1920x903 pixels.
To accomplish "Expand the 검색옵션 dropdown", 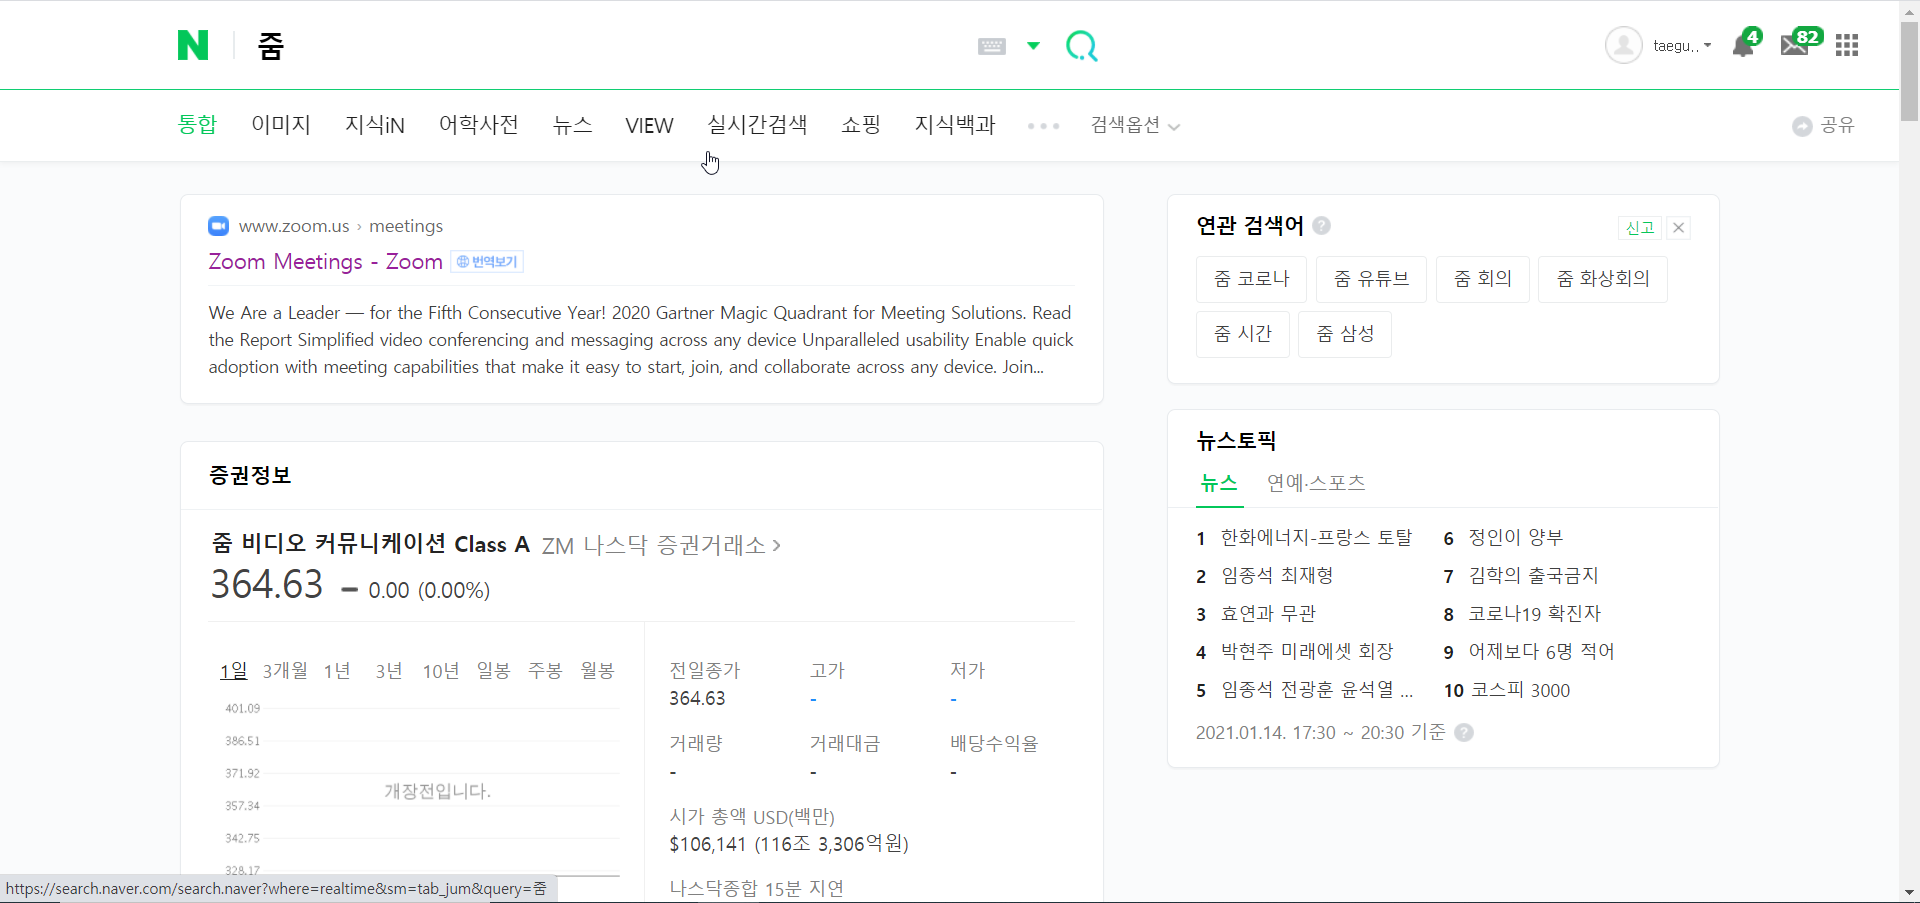I will click(1135, 125).
